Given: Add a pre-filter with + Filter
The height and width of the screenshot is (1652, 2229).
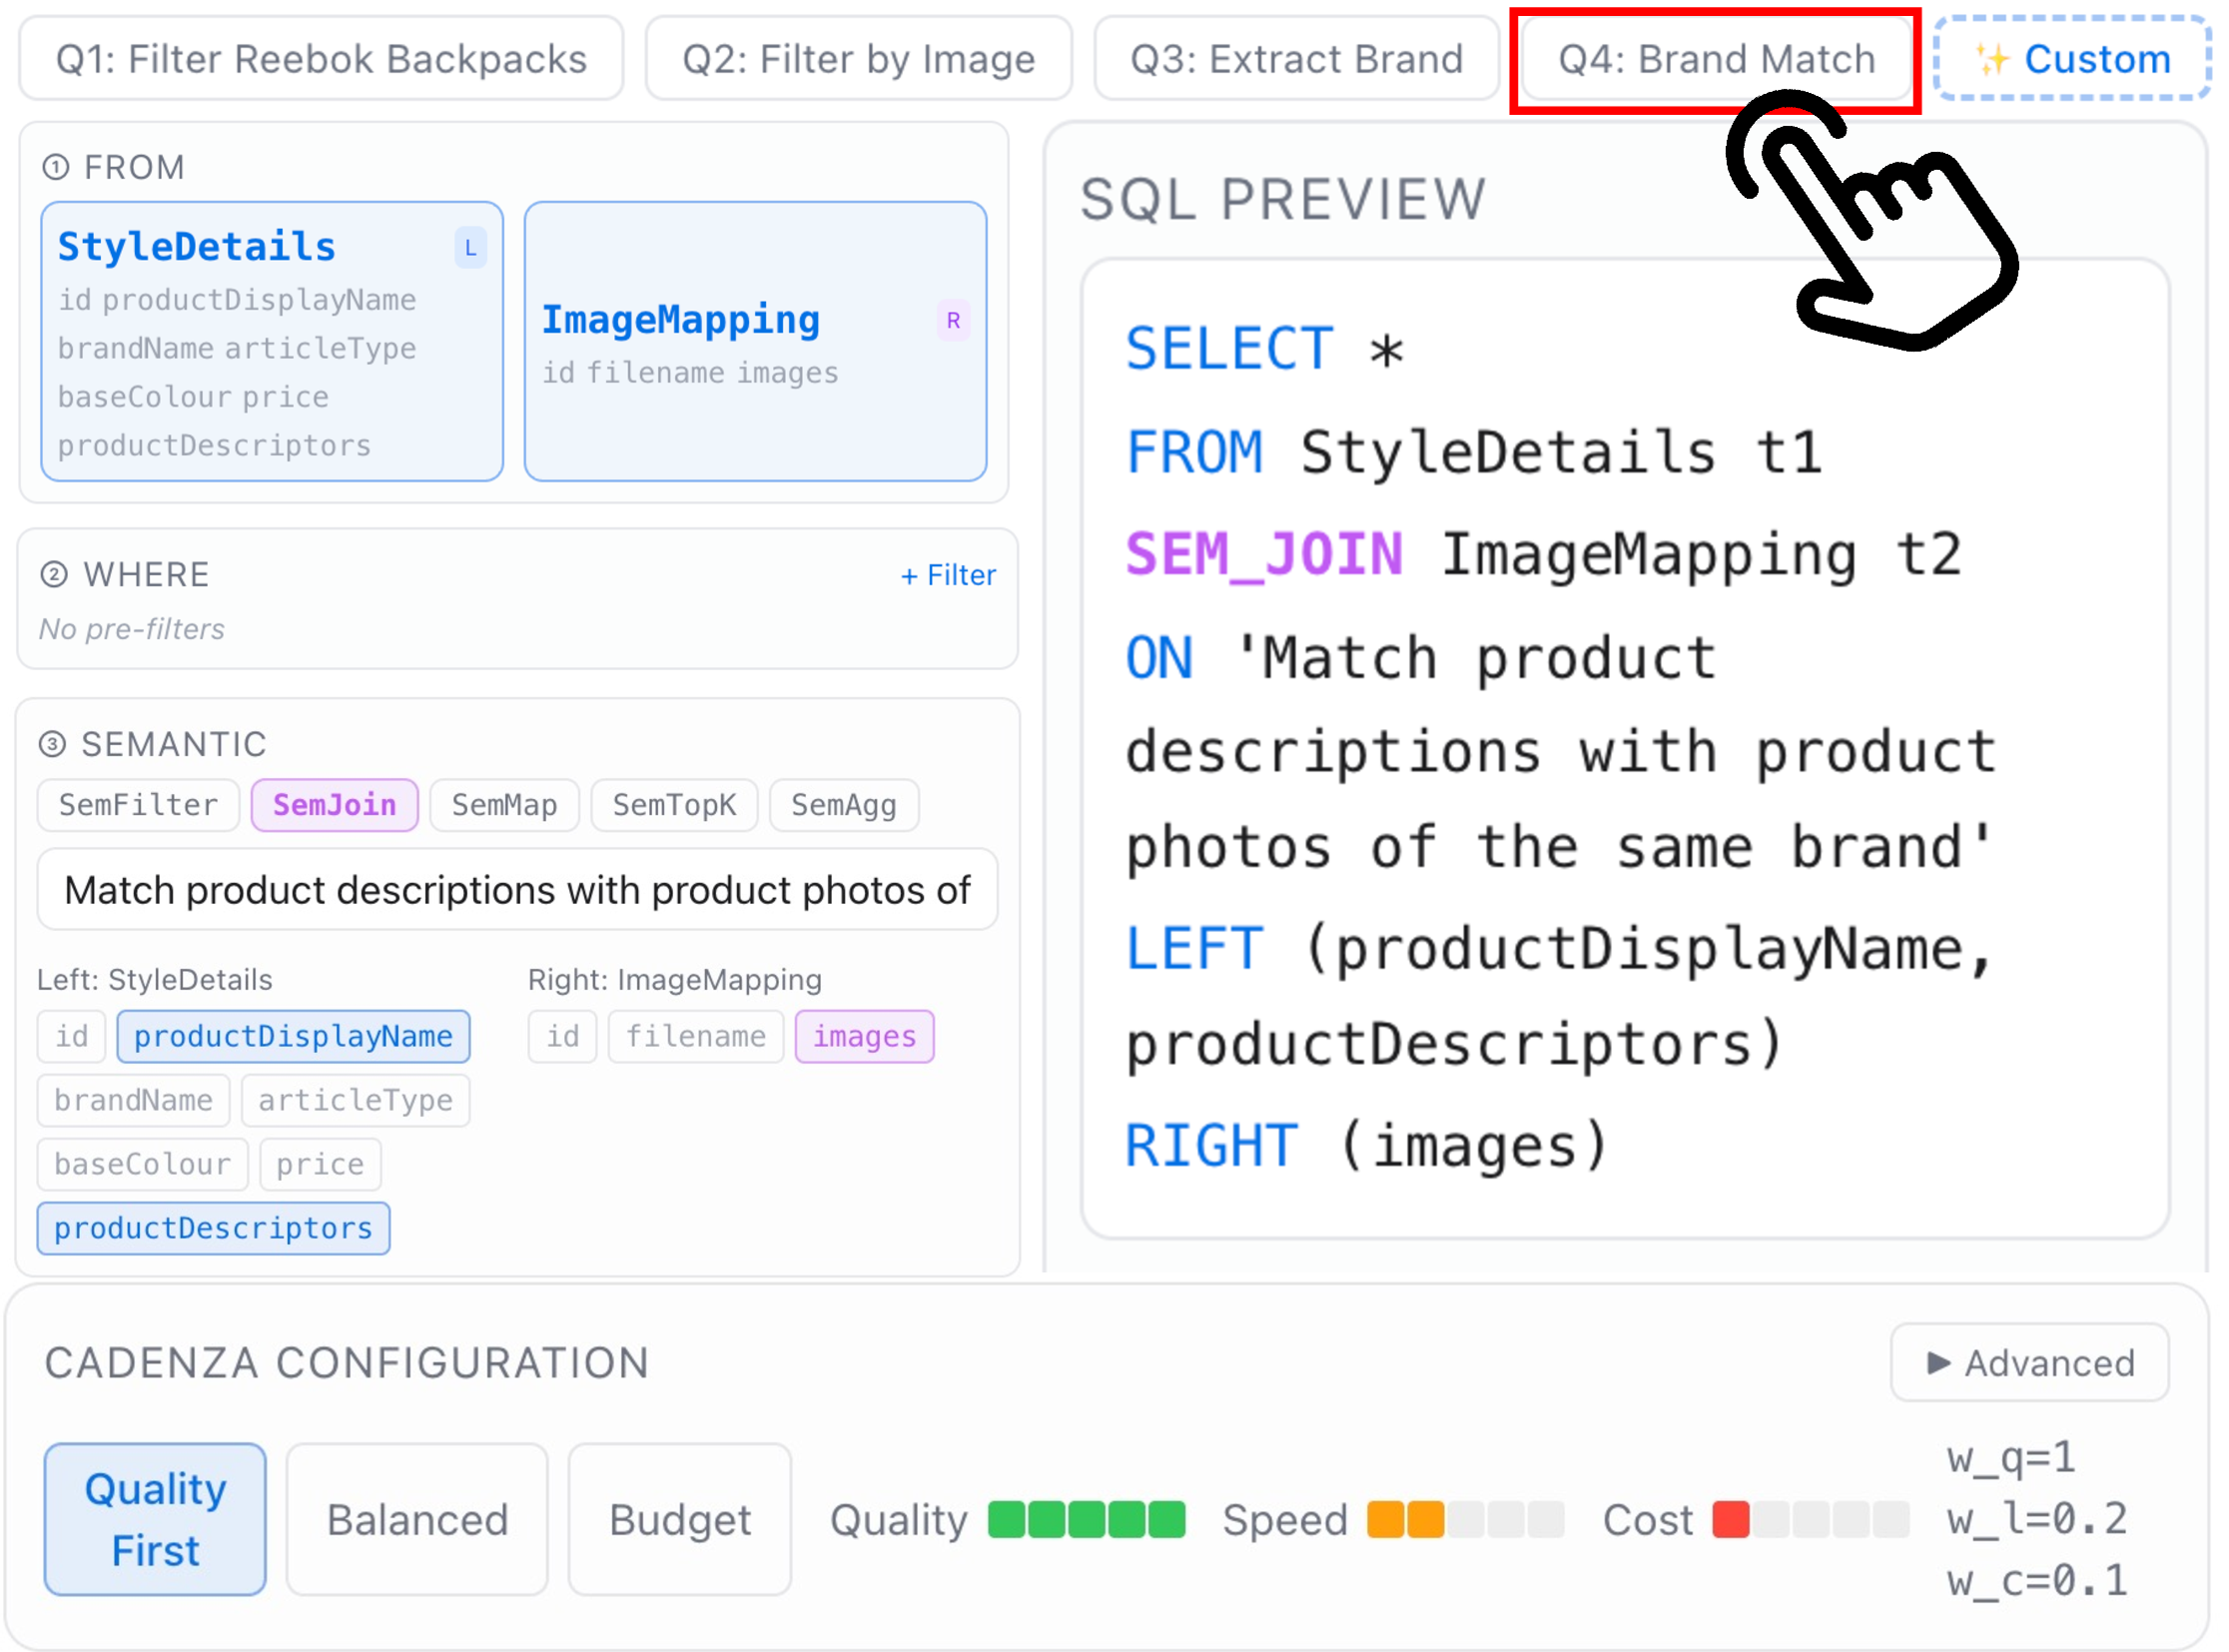Looking at the screenshot, I should tap(948, 575).
